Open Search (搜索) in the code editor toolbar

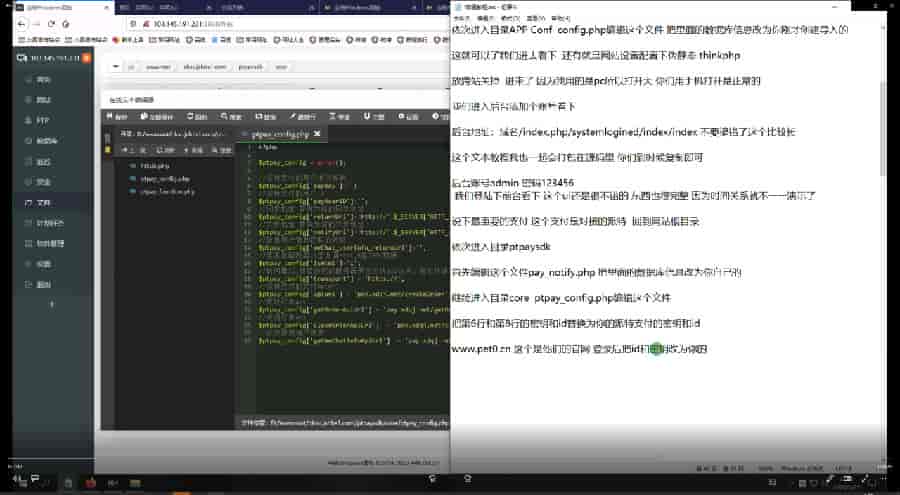pos(232,117)
